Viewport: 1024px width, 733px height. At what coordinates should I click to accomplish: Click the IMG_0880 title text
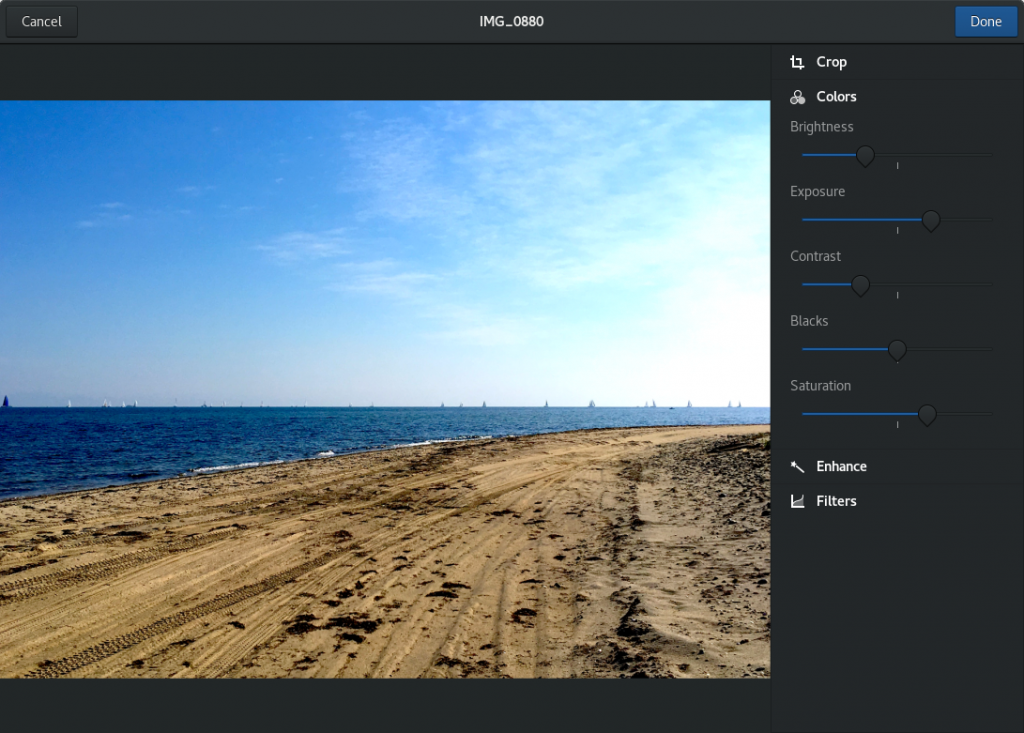511,21
